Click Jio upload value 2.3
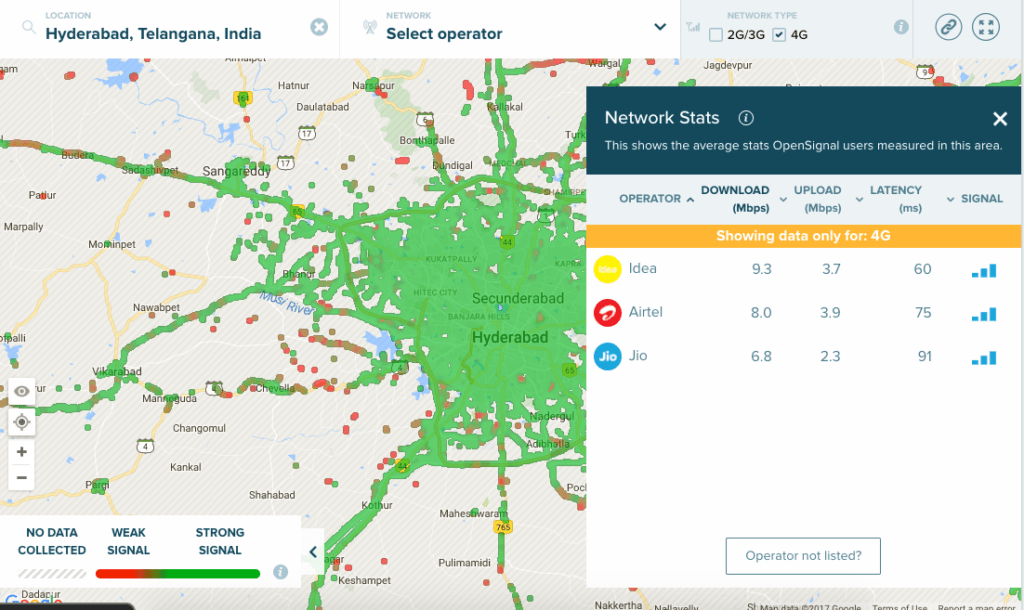 [x=830, y=356]
